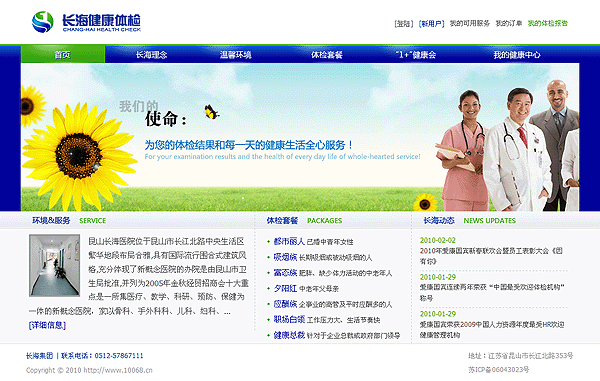Select the "1+"健康会 navigation tab
600x381 pixels.
[416, 55]
